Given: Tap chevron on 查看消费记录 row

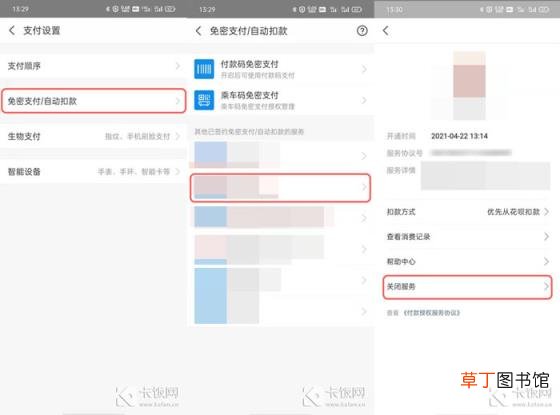Looking at the screenshot, I should tap(546, 236).
